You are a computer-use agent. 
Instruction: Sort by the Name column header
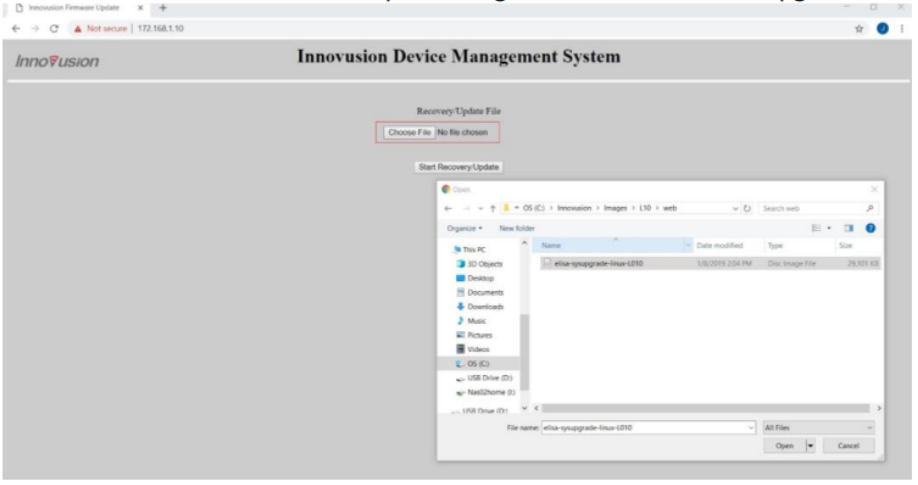(x=609, y=245)
